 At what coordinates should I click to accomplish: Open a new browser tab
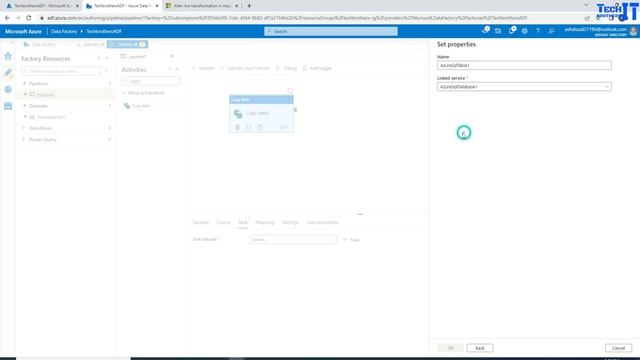click(x=249, y=6)
